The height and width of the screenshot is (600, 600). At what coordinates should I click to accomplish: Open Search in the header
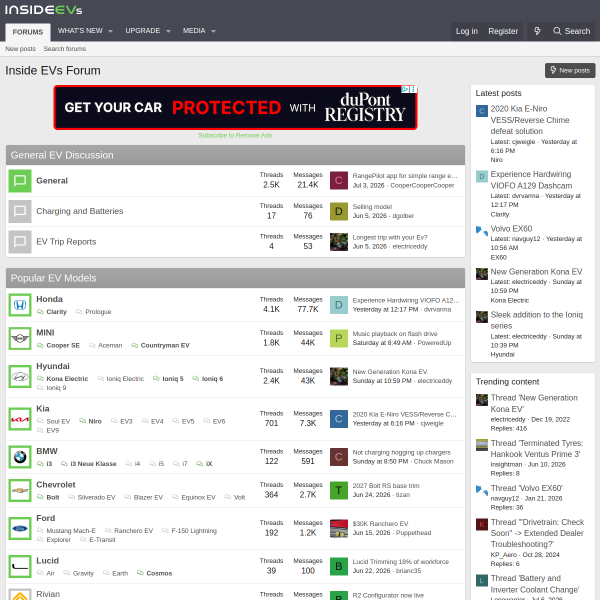[x=571, y=31]
